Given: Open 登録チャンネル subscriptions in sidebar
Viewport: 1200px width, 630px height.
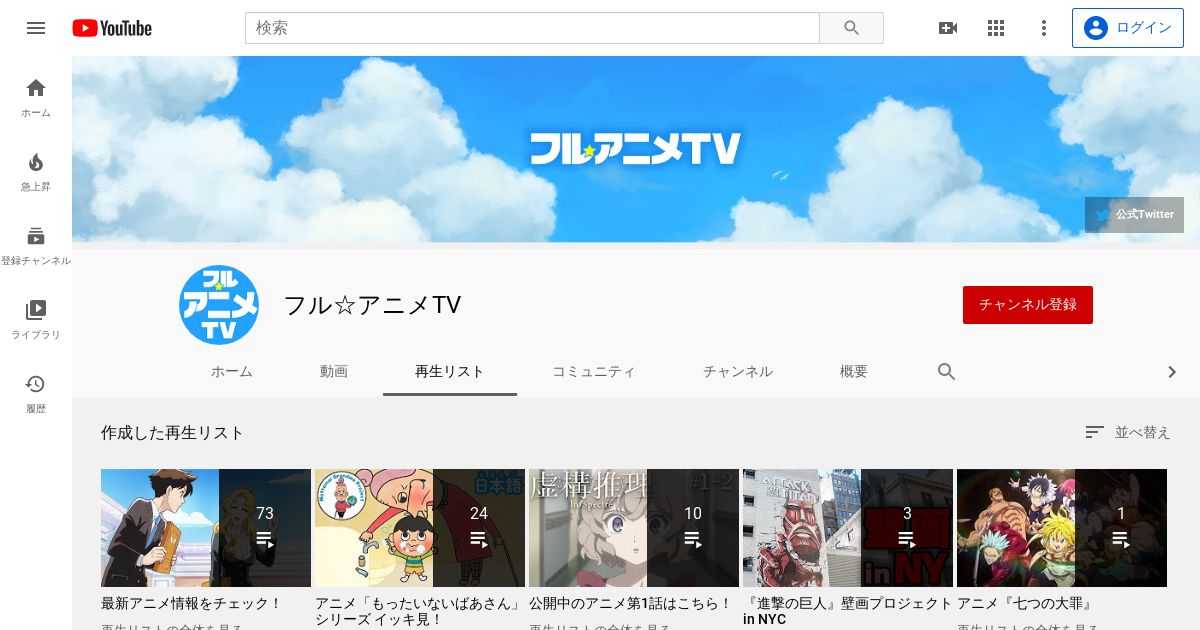Looking at the screenshot, I should [36, 246].
